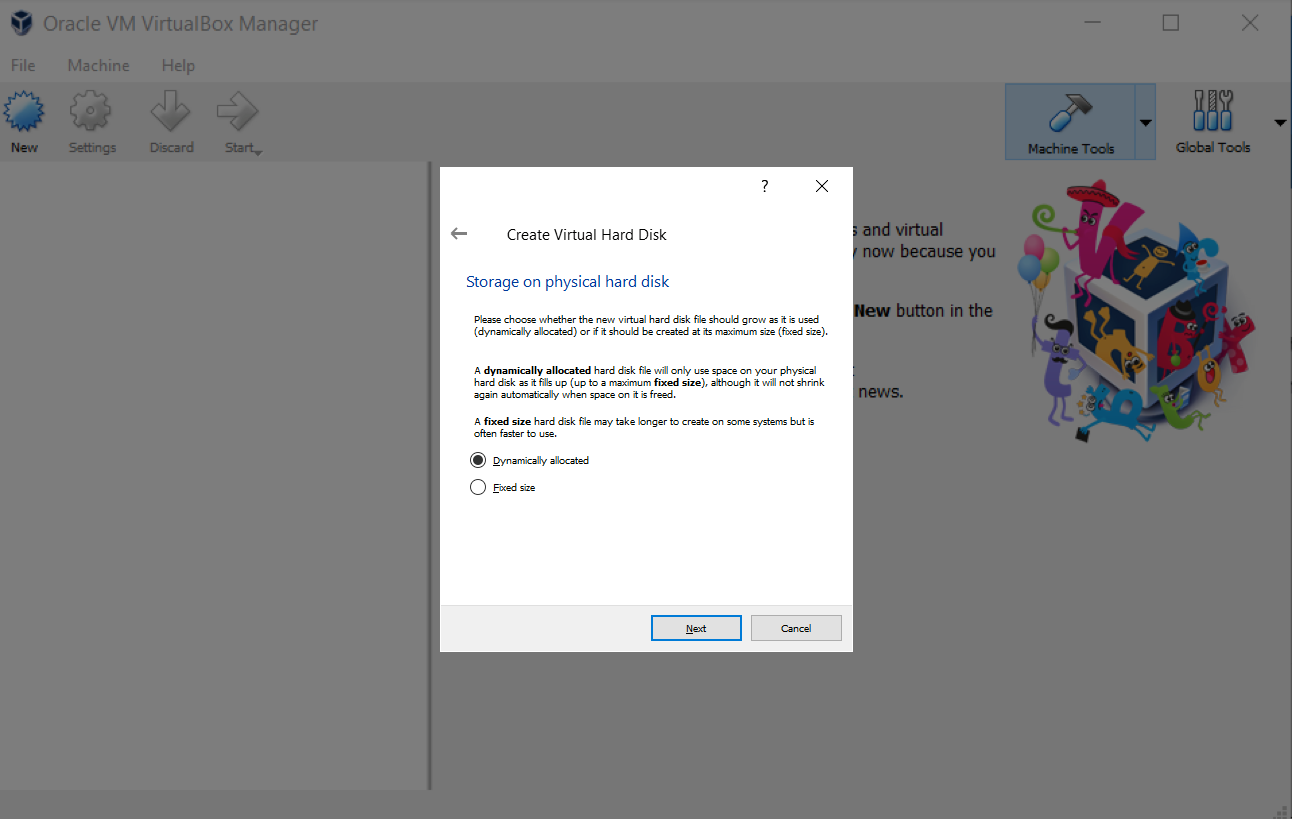Click the New machine toolbar icon
The height and width of the screenshot is (819, 1292).
tap(24, 112)
